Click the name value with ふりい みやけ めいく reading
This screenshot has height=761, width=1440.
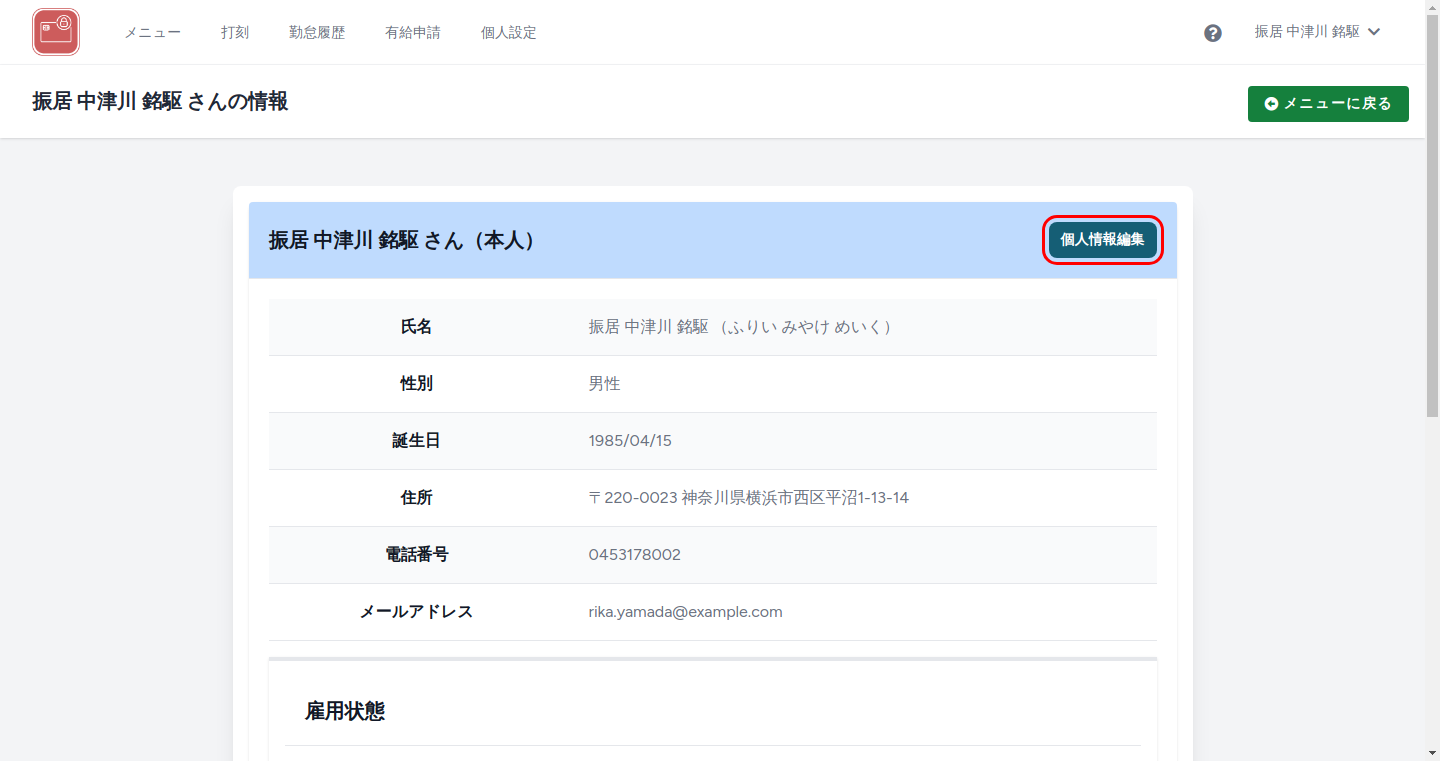pos(739,327)
